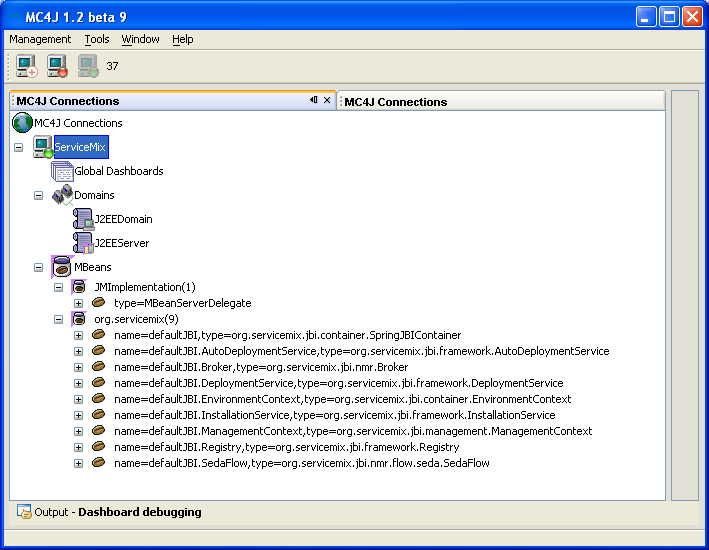
Task: Click the MBeans bean jar icon
Action: (62, 267)
